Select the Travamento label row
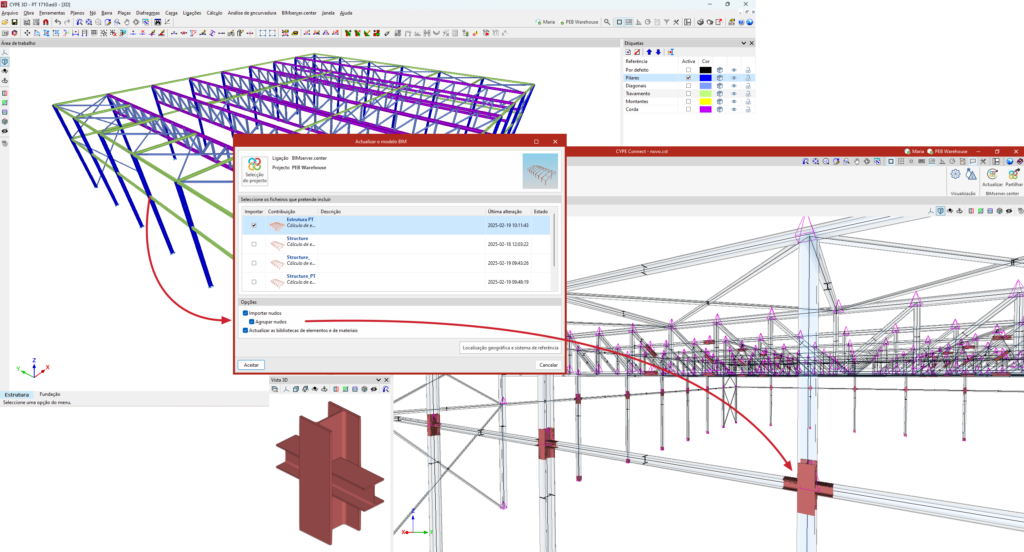This screenshot has width=1024, height=552. click(688, 93)
